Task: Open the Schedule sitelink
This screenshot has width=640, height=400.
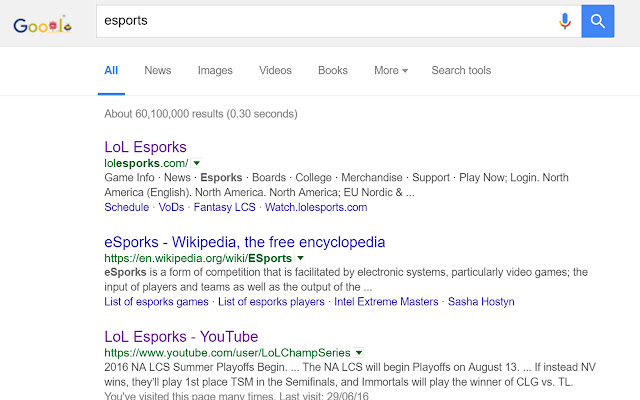Action: point(127,208)
